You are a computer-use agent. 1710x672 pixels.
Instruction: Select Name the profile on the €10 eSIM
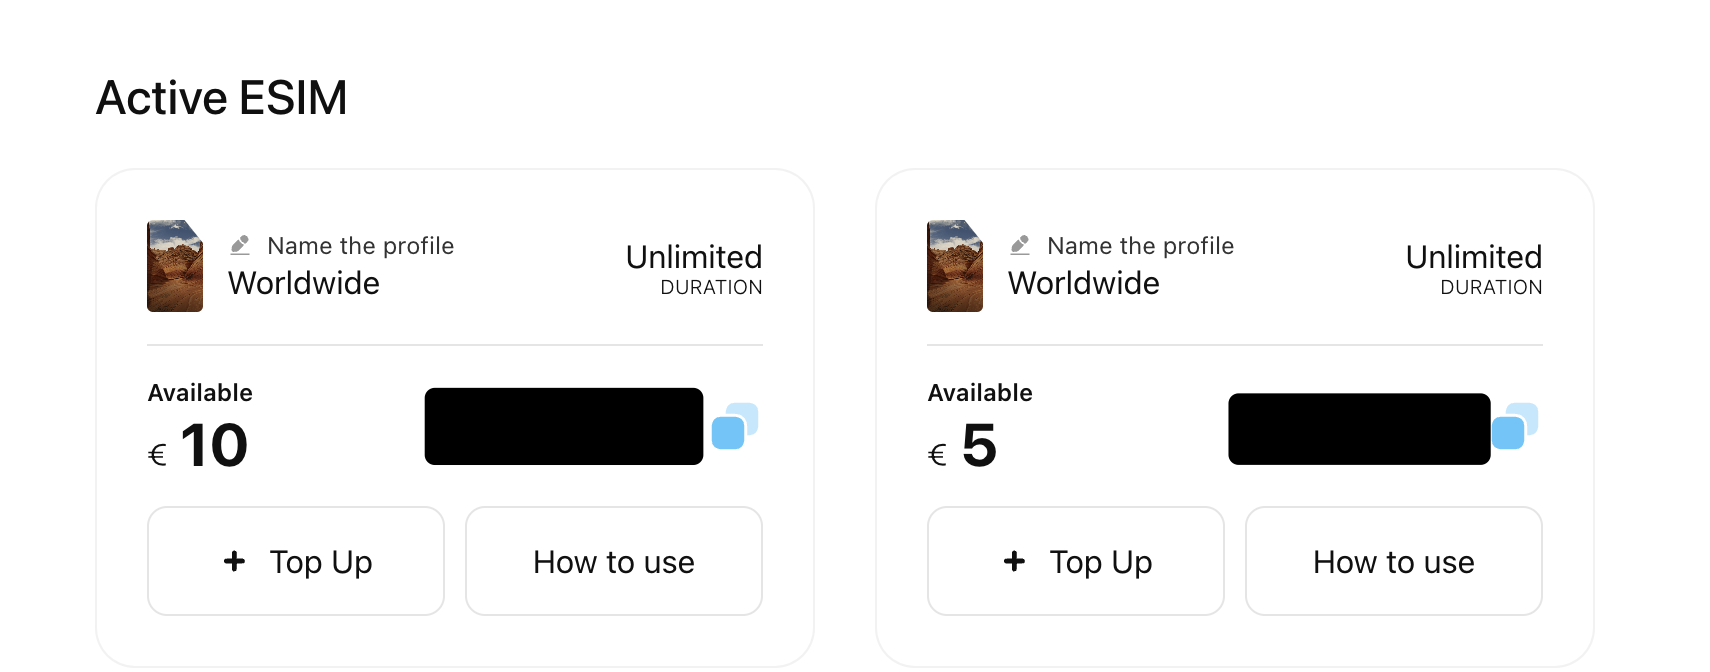tap(361, 246)
